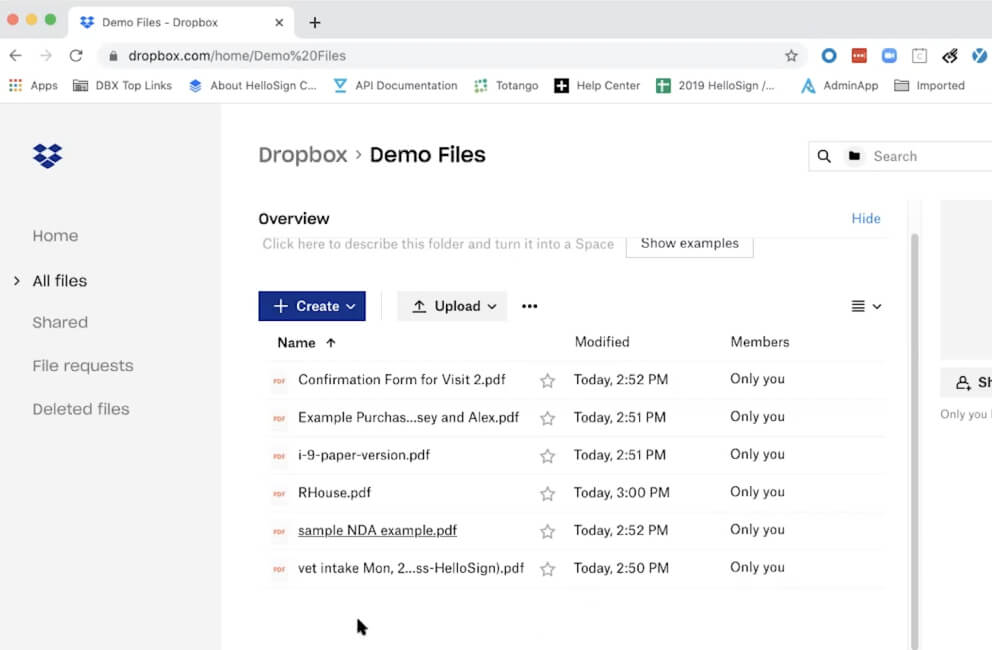Click the folder description placeholder text
This screenshot has width=992, height=650.
438,244
